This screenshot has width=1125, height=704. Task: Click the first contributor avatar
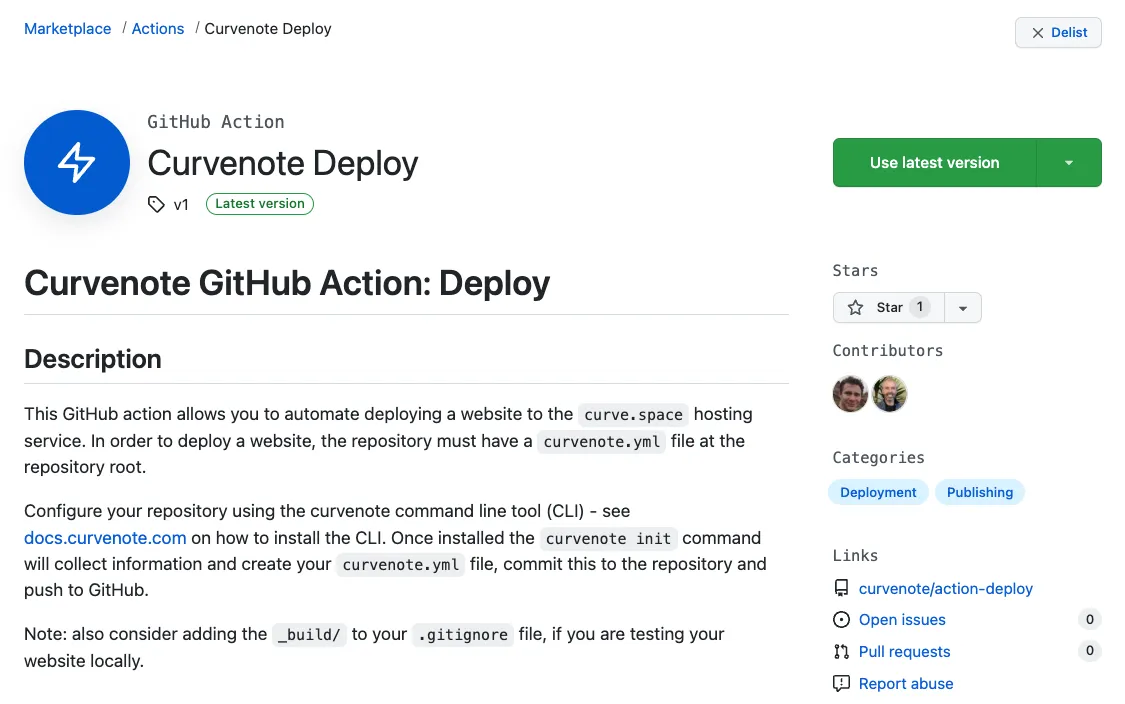[x=850, y=394]
